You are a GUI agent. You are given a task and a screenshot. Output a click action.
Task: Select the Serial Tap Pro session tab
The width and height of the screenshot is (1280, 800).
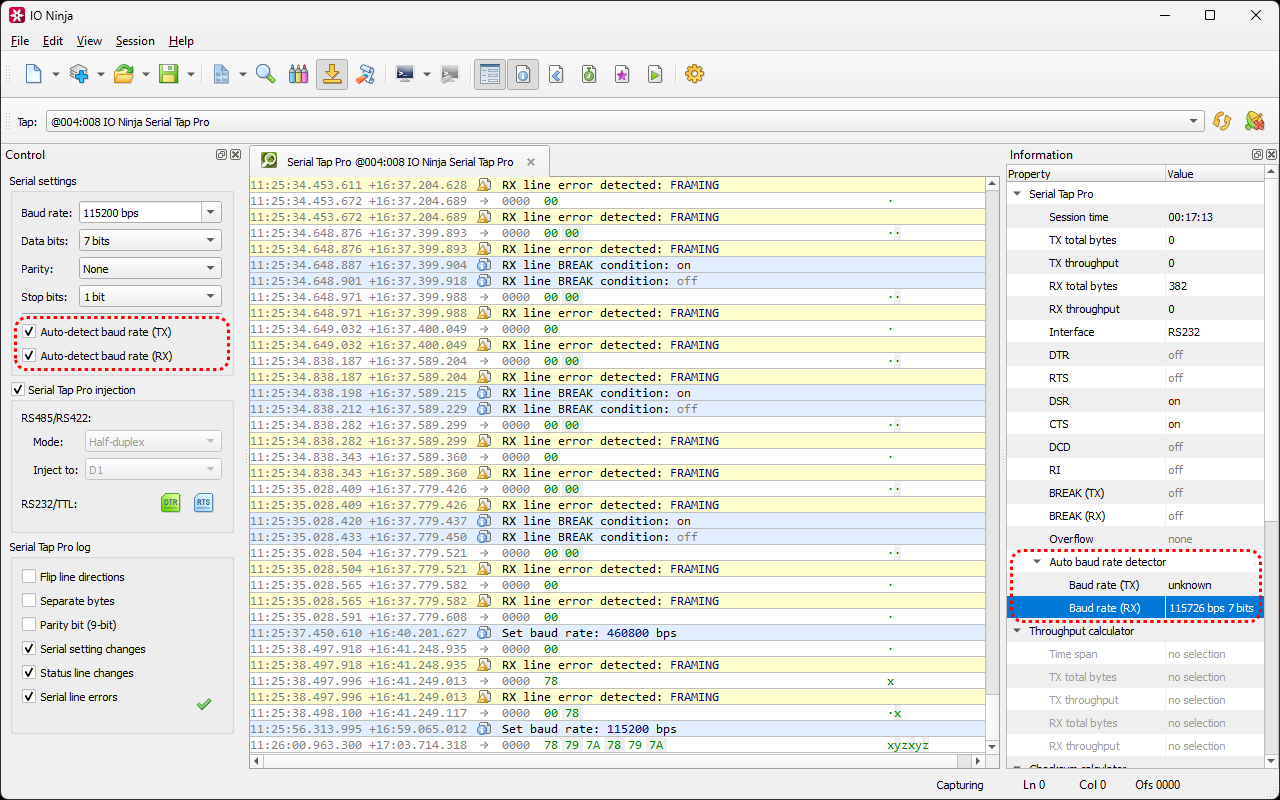coord(399,162)
